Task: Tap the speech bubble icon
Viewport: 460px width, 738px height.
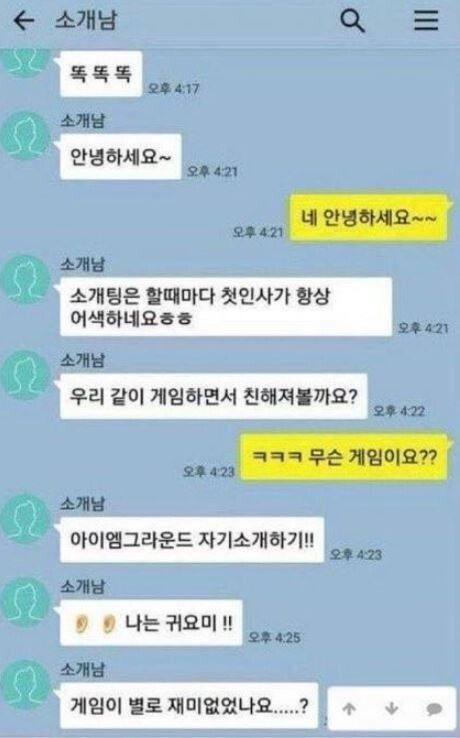Action: coord(434,709)
